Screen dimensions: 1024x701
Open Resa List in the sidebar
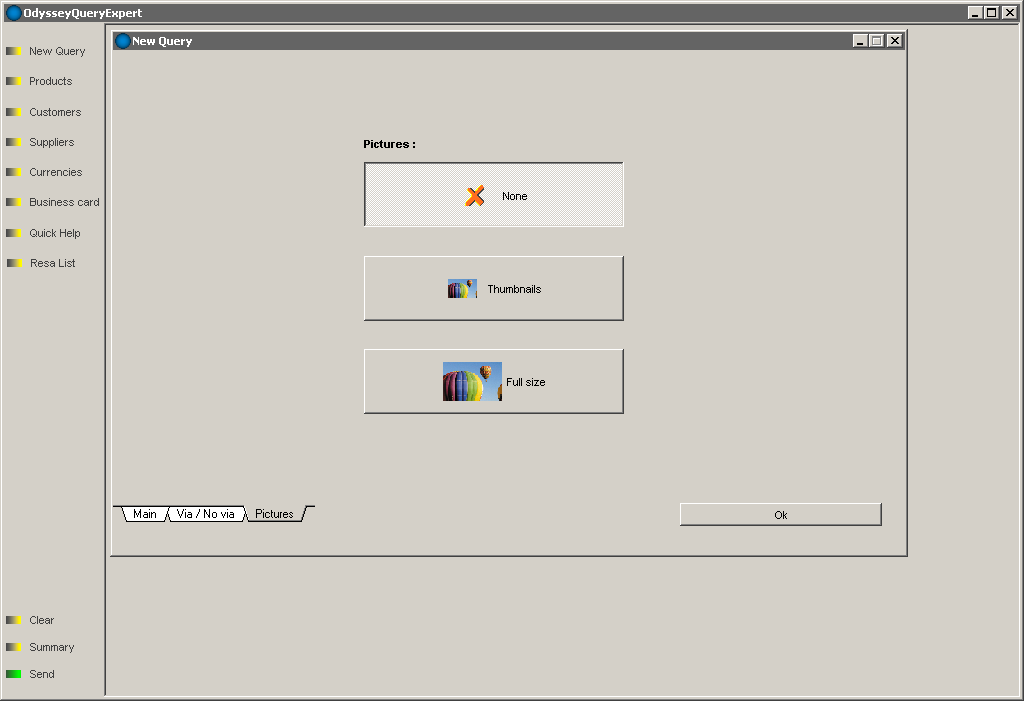pyautogui.click(x=52, y=263)
